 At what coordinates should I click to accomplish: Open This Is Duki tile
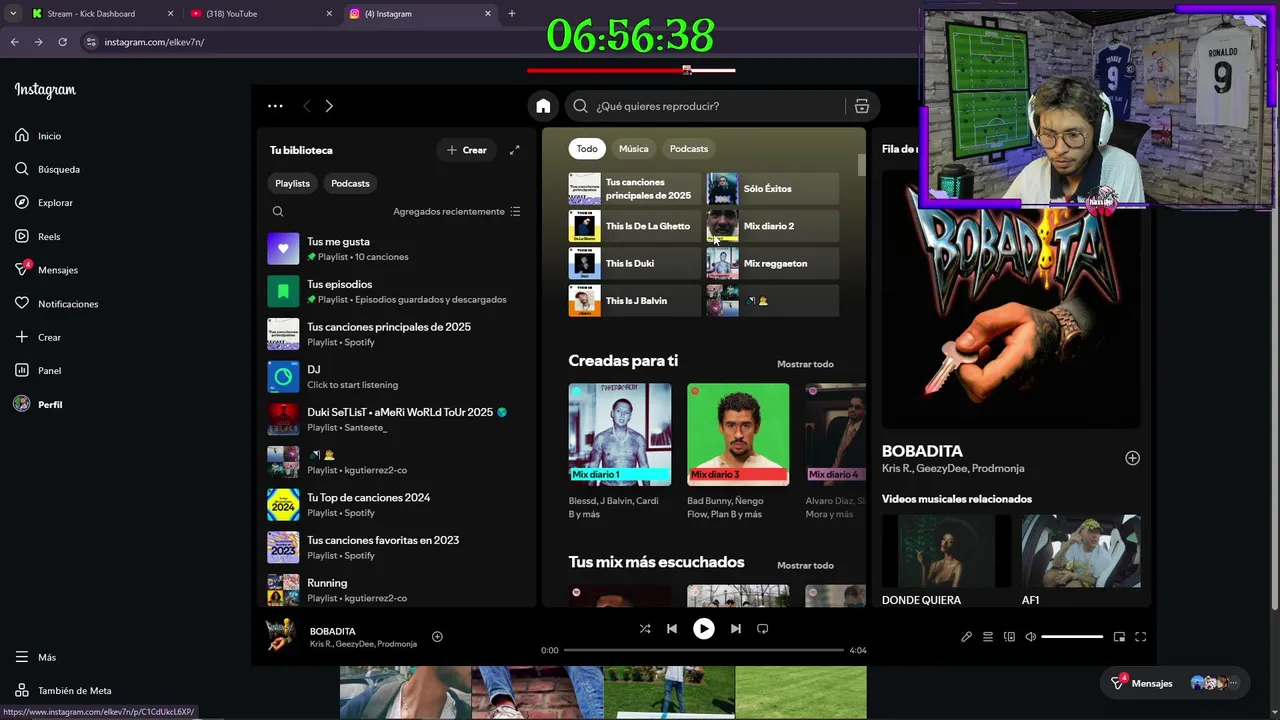point(635,263)
